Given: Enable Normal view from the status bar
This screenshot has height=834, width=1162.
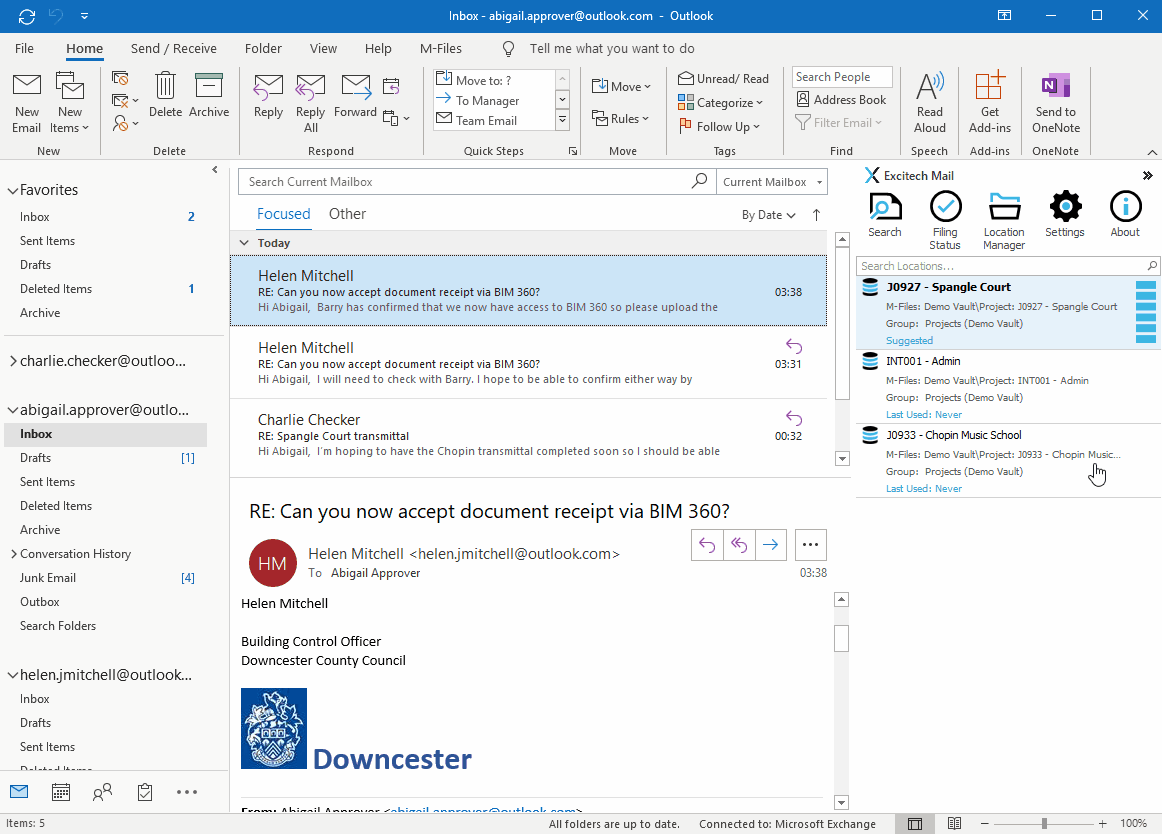Looking at the screenshot, I should coord(915,823).
